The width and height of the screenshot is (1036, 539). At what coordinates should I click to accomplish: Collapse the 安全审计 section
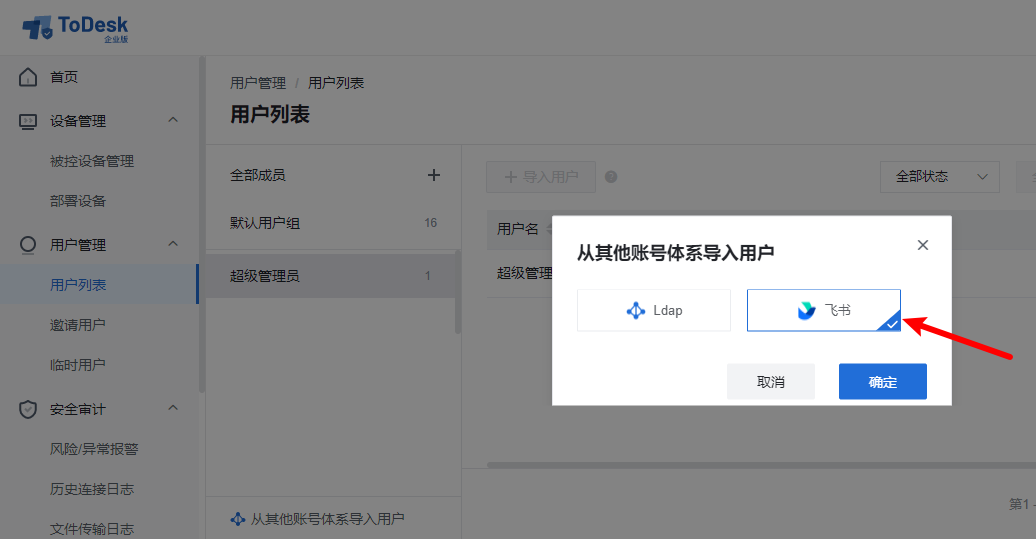(x=173, y=408)
